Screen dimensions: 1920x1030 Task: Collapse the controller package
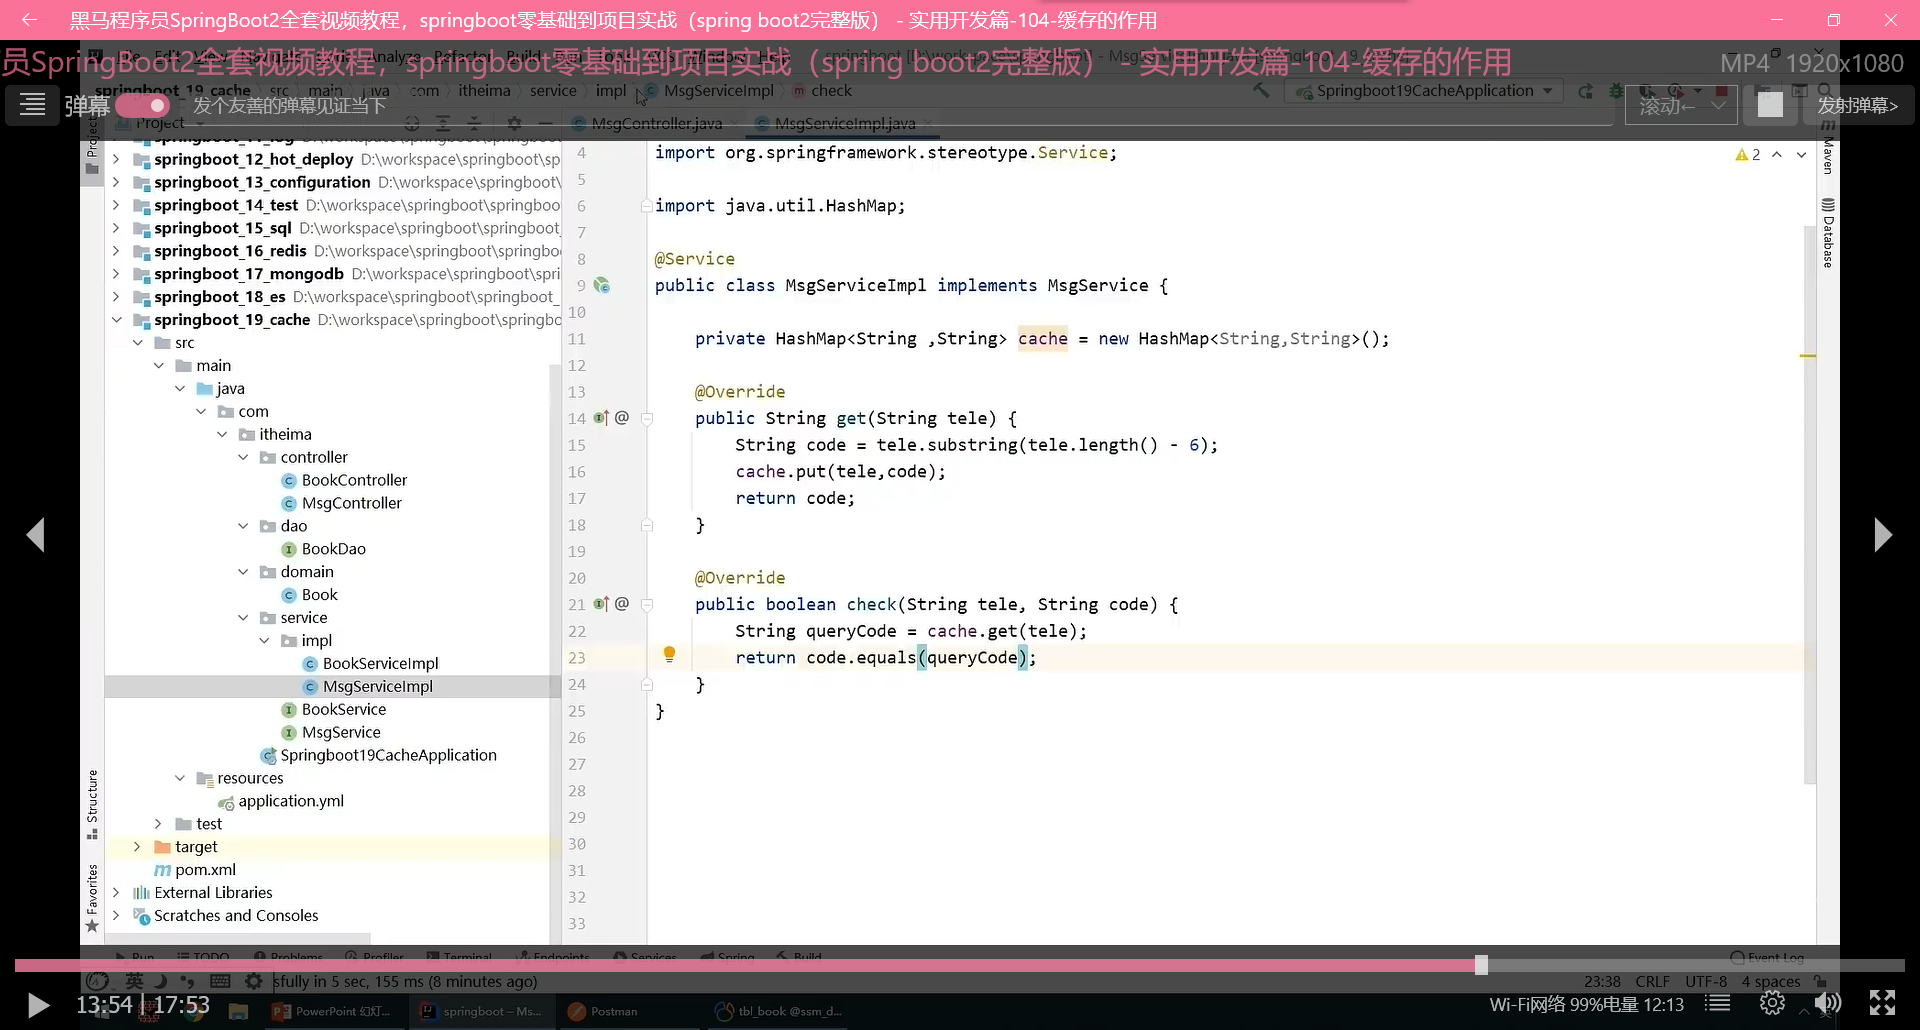click(243, 457)
